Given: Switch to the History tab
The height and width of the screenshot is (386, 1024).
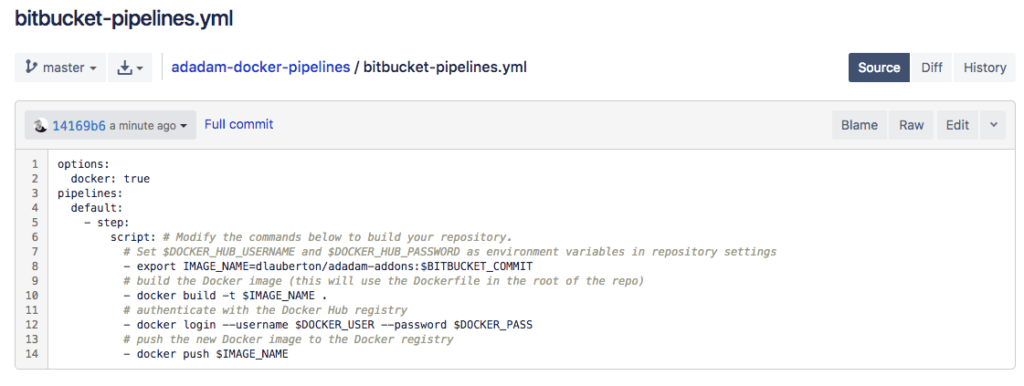Looking at the screenshot, I should pos(985,67).
